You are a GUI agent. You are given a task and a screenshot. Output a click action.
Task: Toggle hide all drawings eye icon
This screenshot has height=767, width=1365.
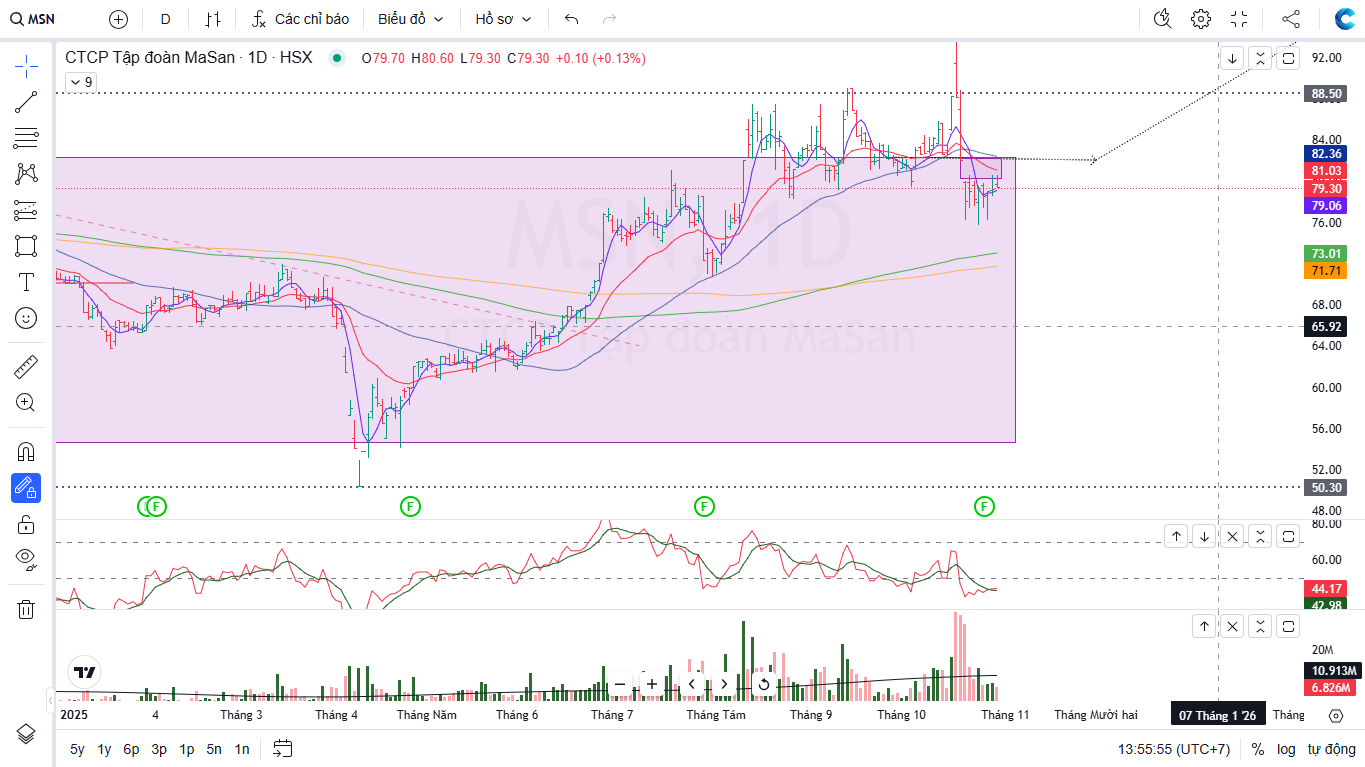pyautogui.click(x=26, y=558)
